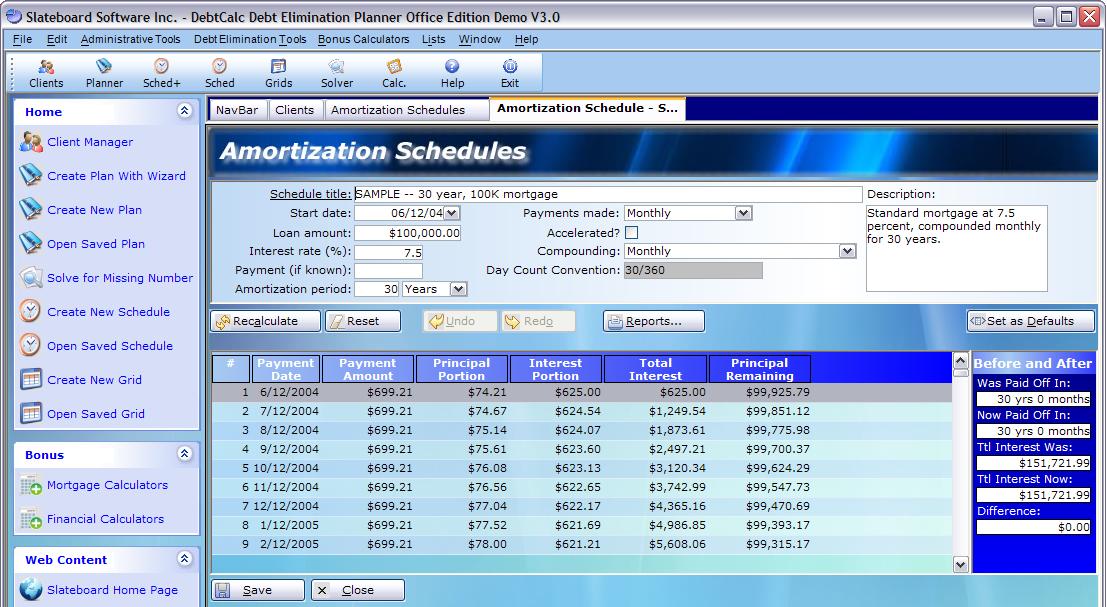Click the schedule table scroll down arrow
The width and height of the screenshot is (1107, 607).
click(x=961, y=564)
